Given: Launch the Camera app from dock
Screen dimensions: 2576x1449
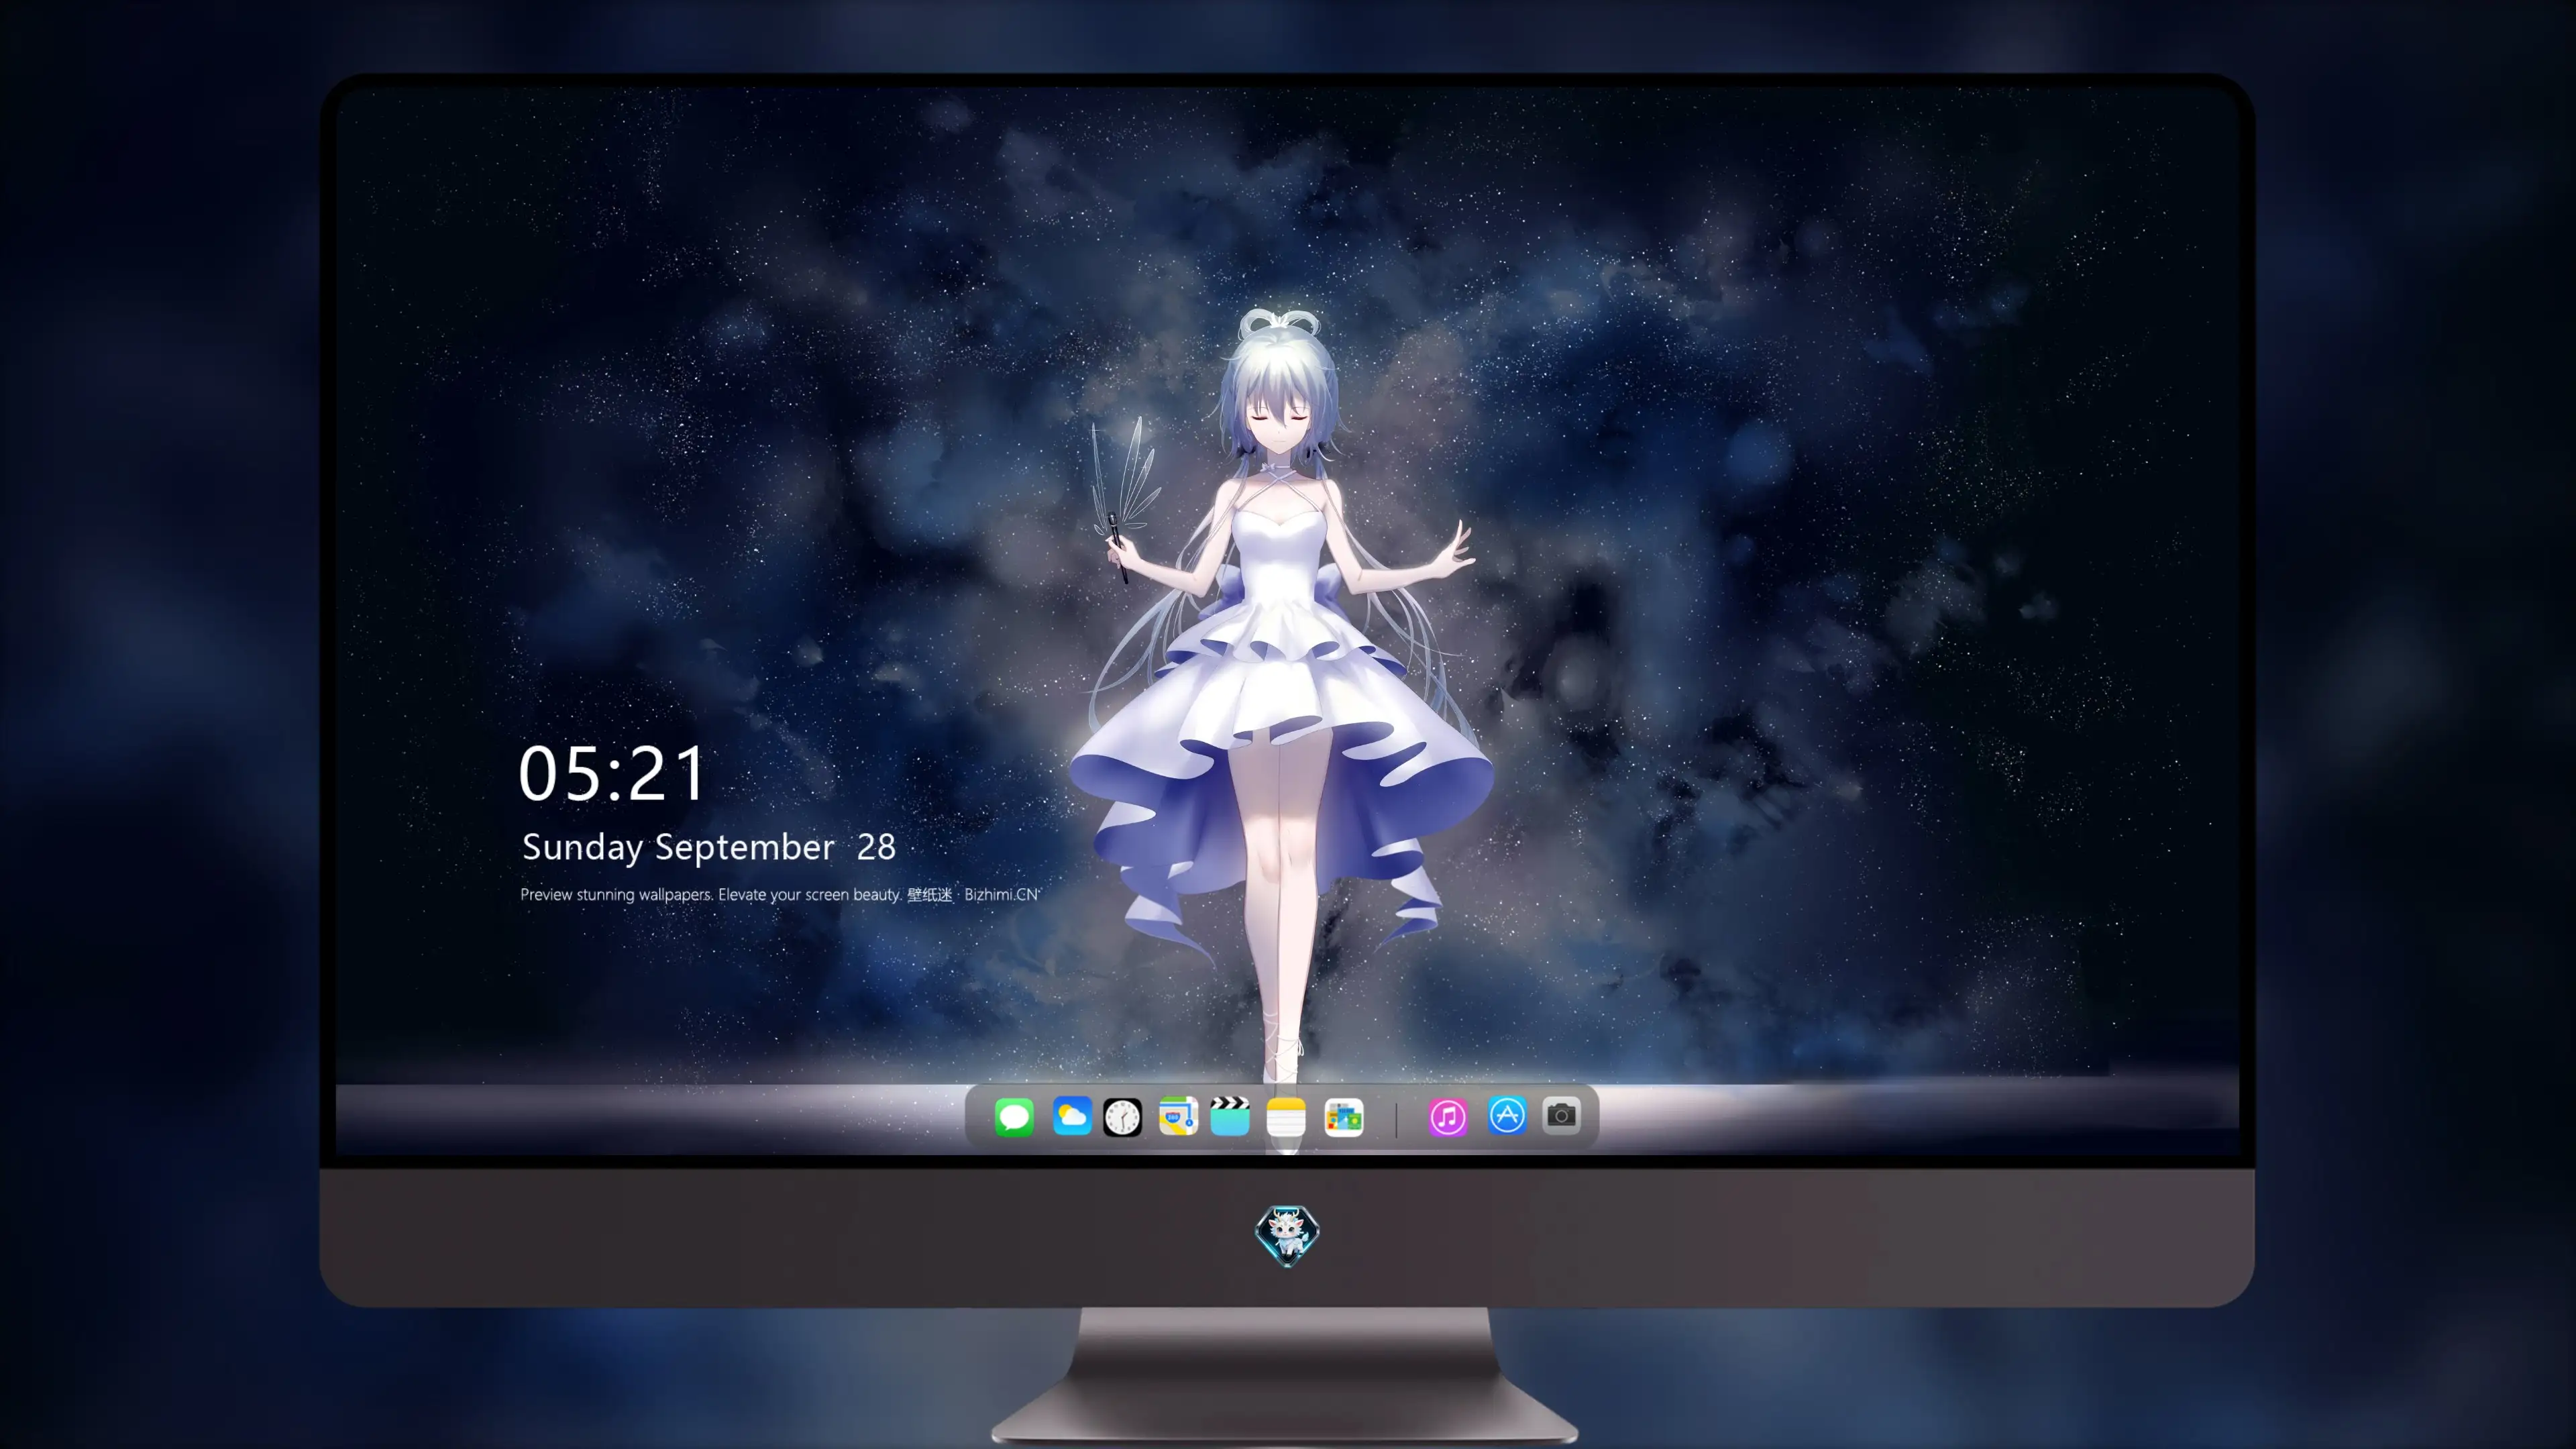Looking at the screenshot, I should click(1561, 1115).
